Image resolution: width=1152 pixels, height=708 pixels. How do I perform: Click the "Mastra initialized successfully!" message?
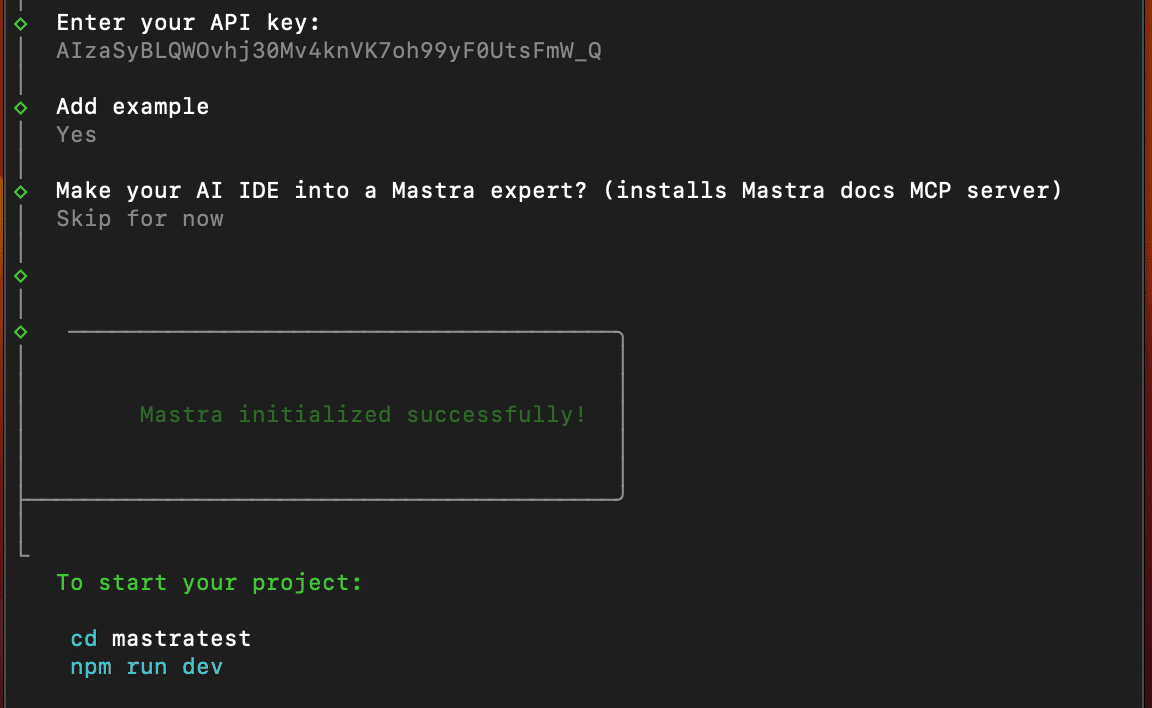[x=363, y=414]
